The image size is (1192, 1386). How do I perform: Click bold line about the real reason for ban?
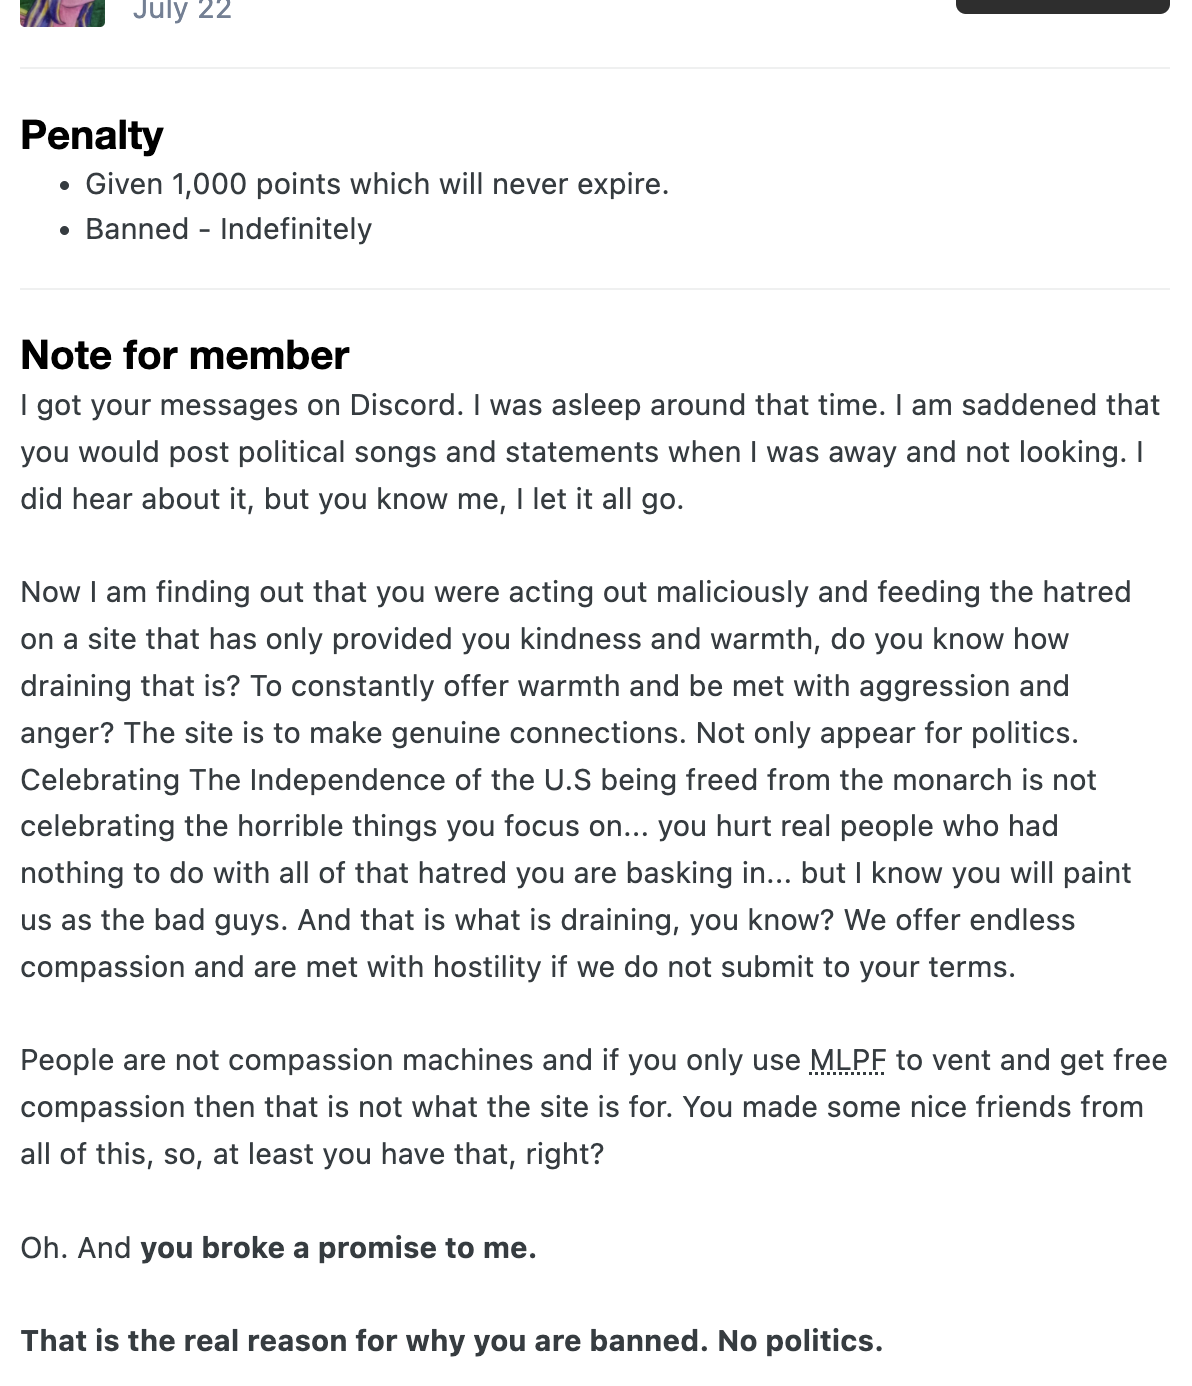[x=452, y=1341]
